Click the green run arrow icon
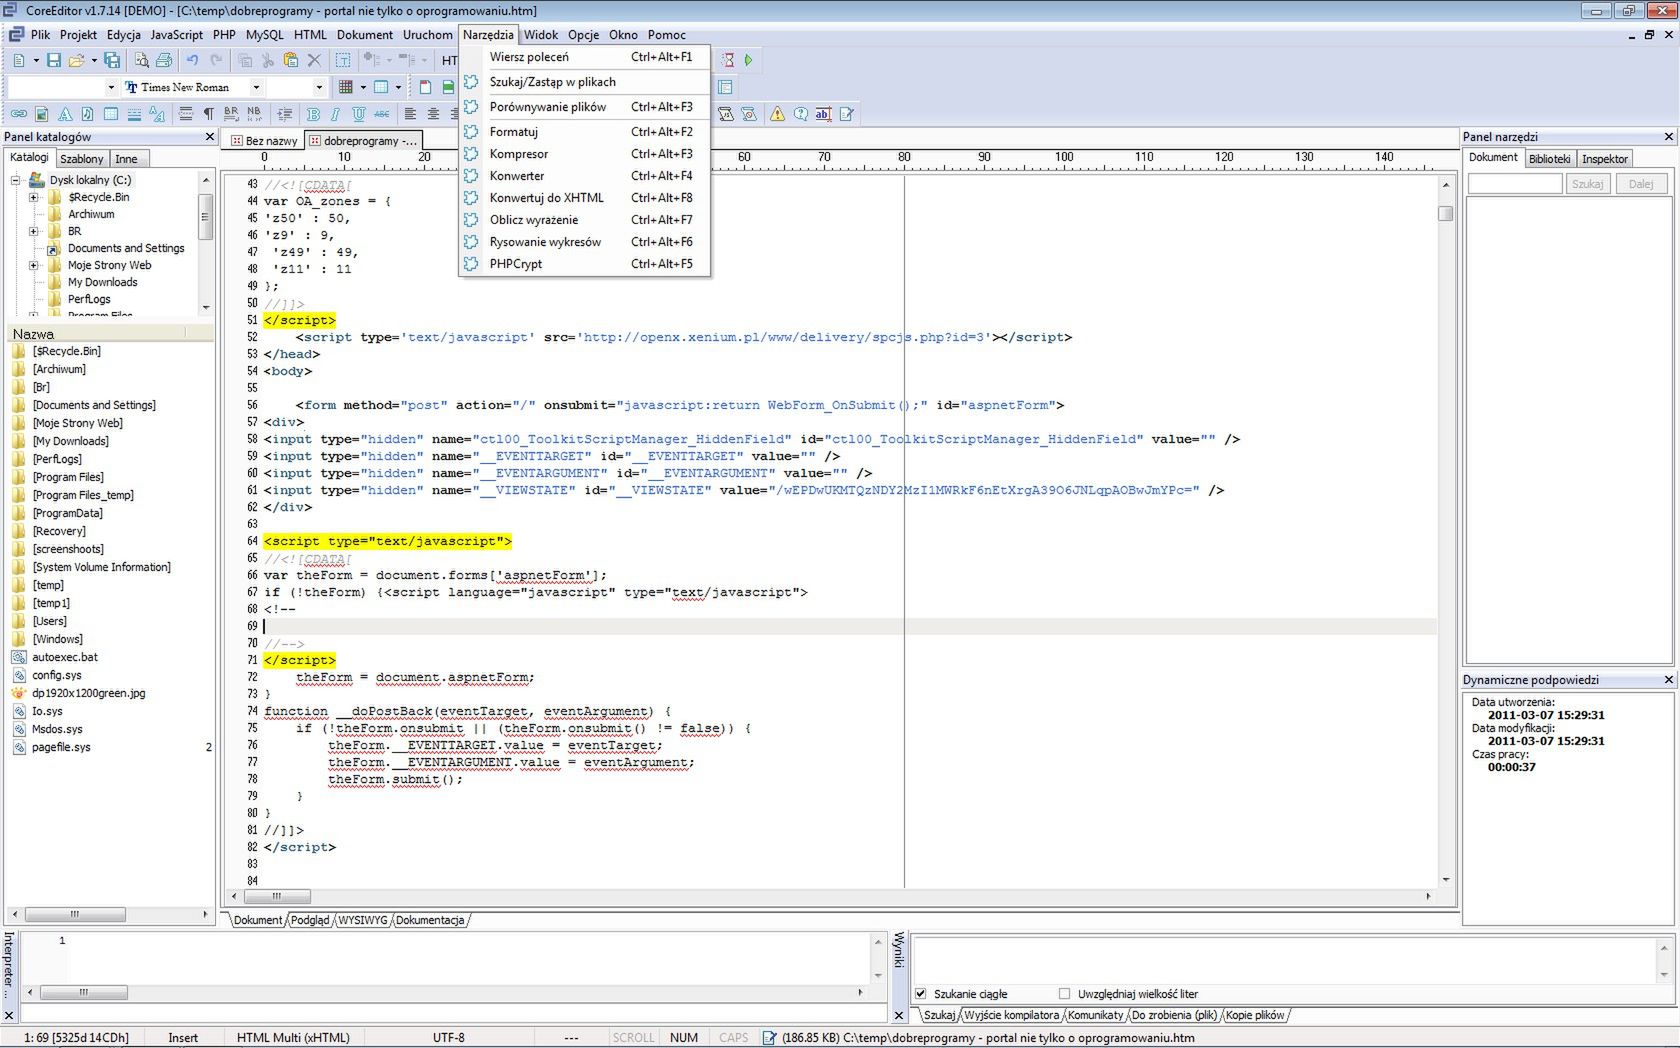 748,60
